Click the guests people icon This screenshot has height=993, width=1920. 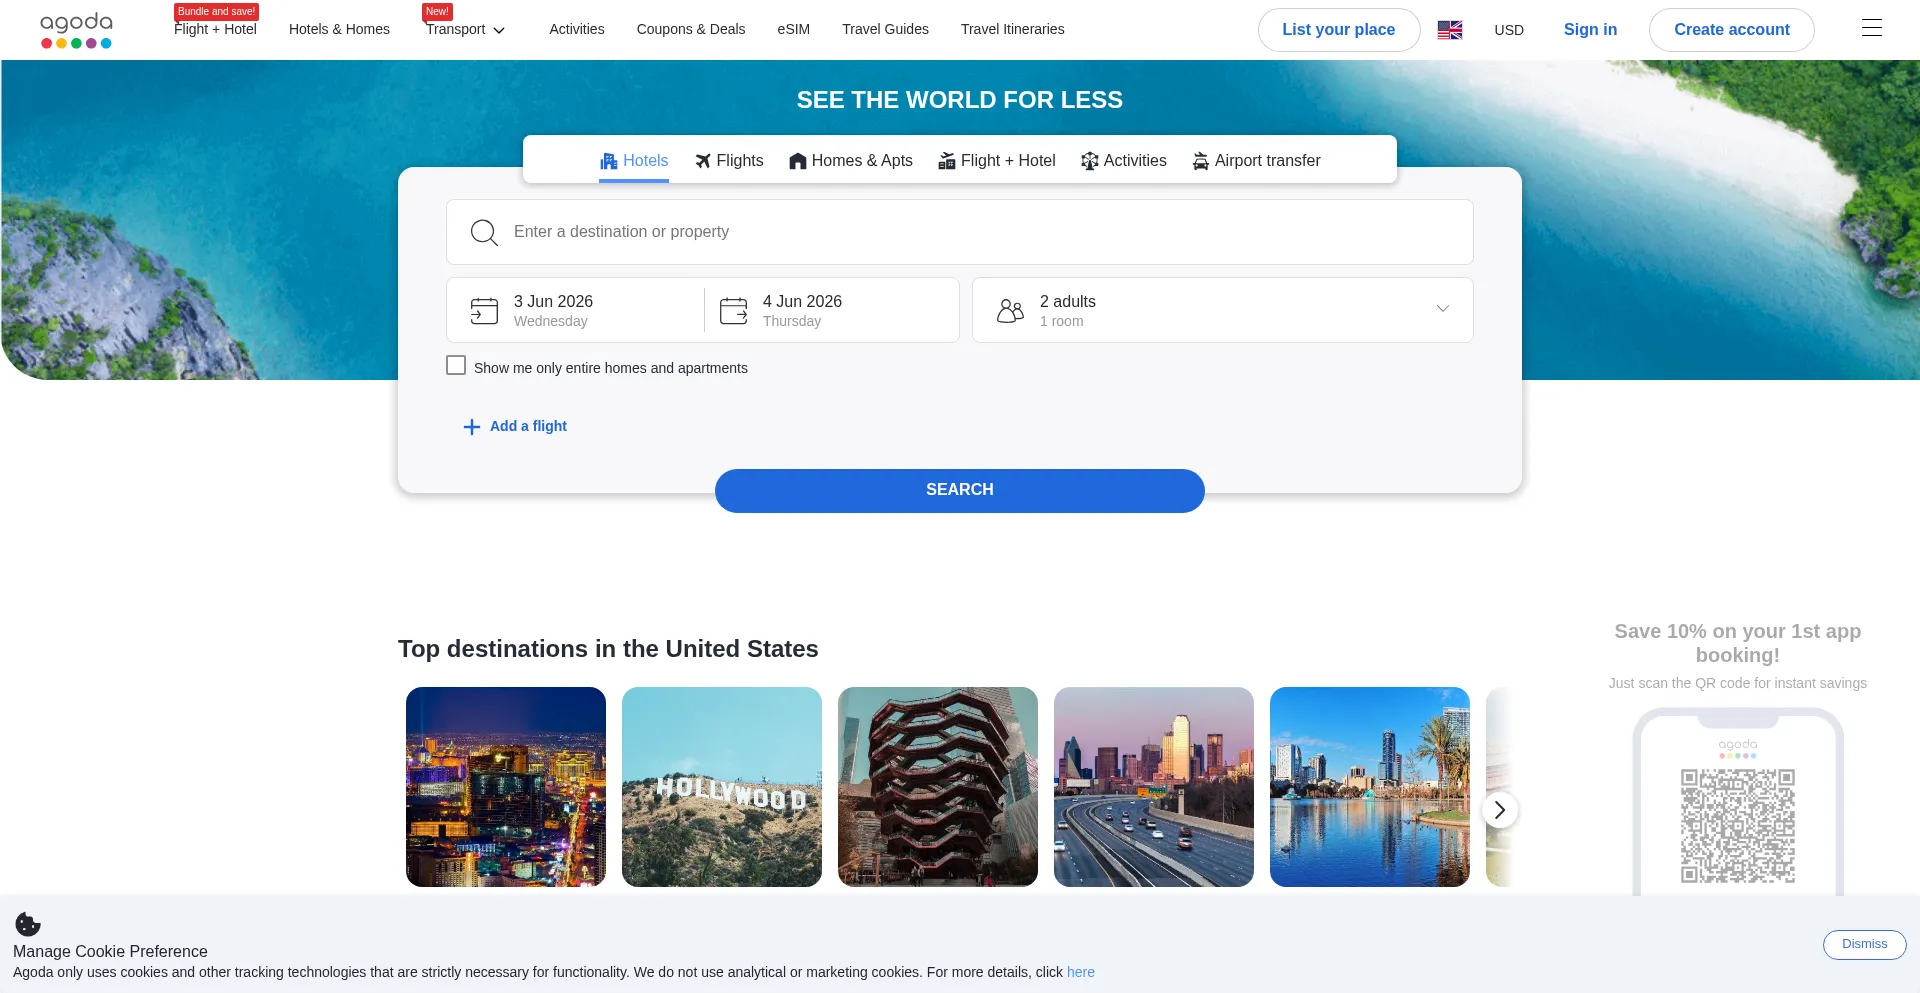click(x=1010, y=311)
